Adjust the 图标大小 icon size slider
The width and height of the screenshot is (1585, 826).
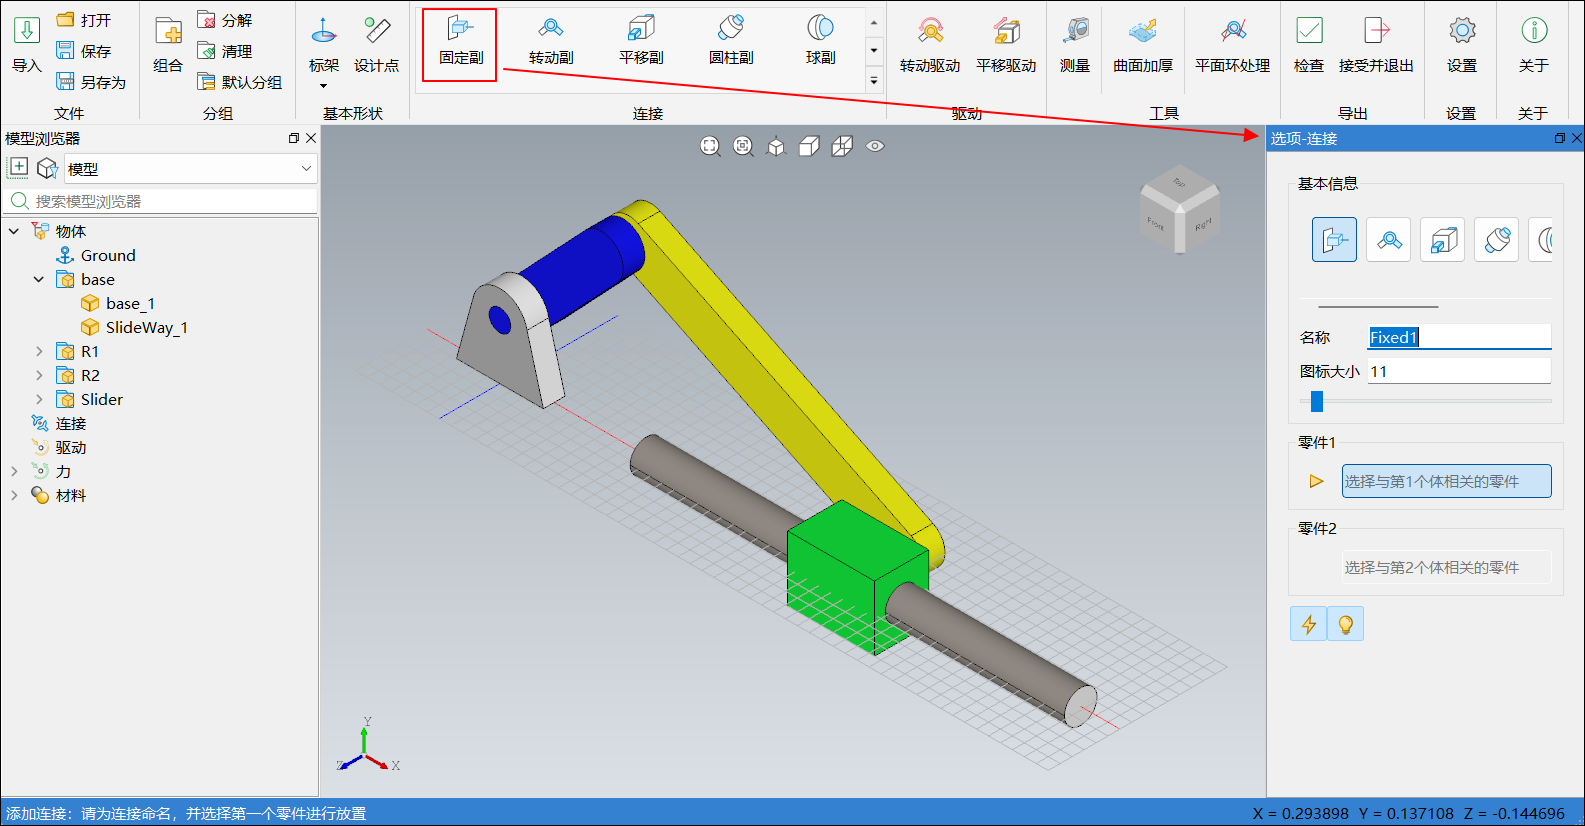click(1317, 401)
